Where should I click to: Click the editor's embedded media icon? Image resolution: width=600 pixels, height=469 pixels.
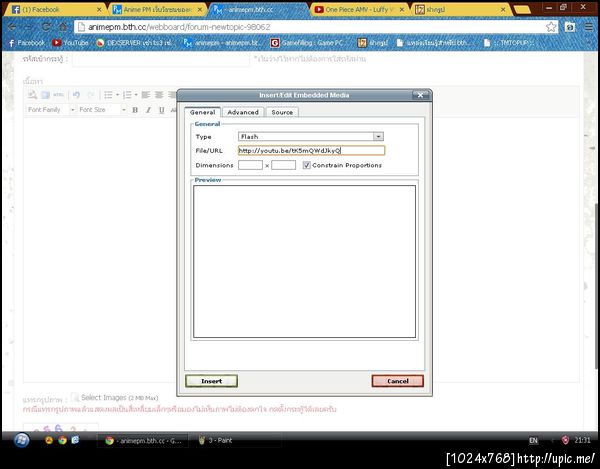pyautogui.click(x=46, y=95)
